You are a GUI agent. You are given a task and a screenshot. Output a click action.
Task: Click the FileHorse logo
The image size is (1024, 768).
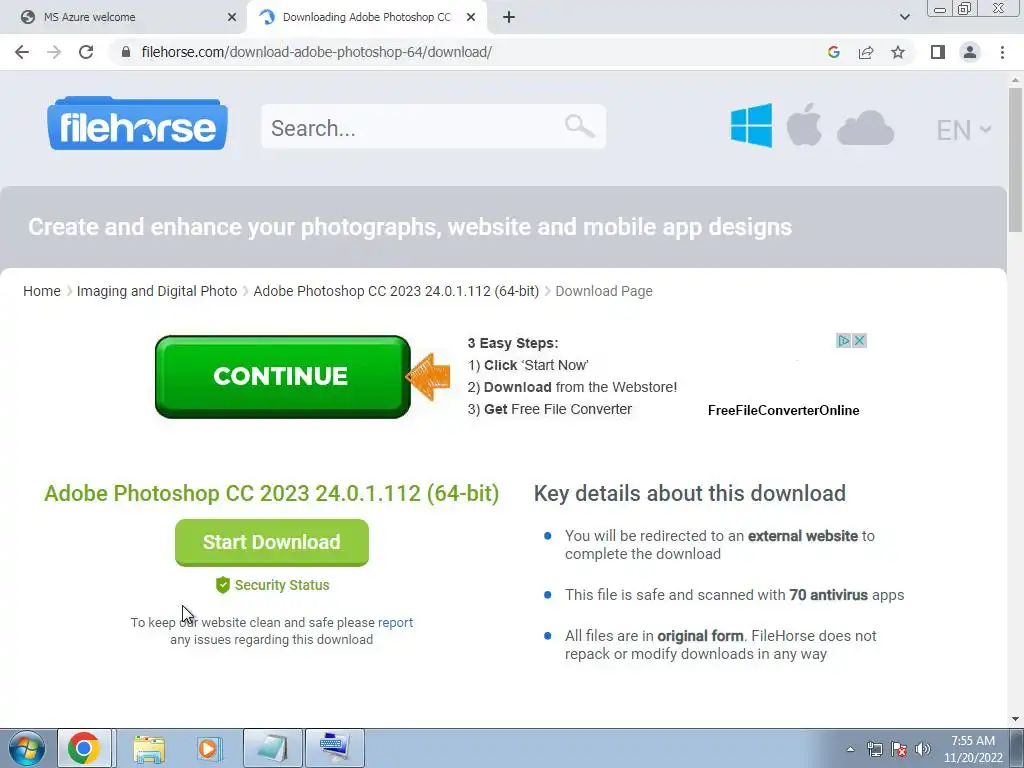[137, 123]
